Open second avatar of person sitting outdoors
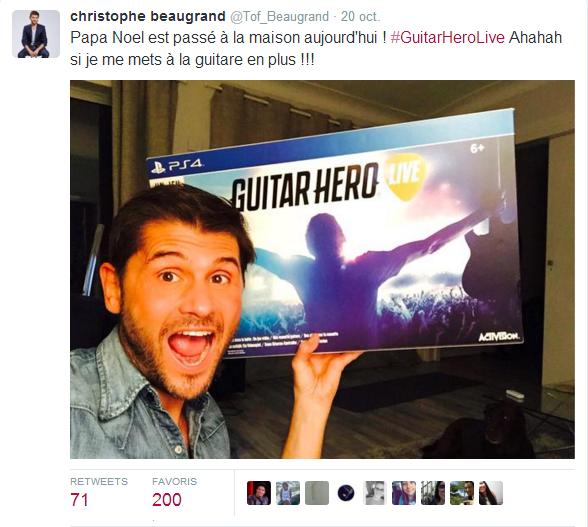The image size is (588, 527). tap(288, 493)
